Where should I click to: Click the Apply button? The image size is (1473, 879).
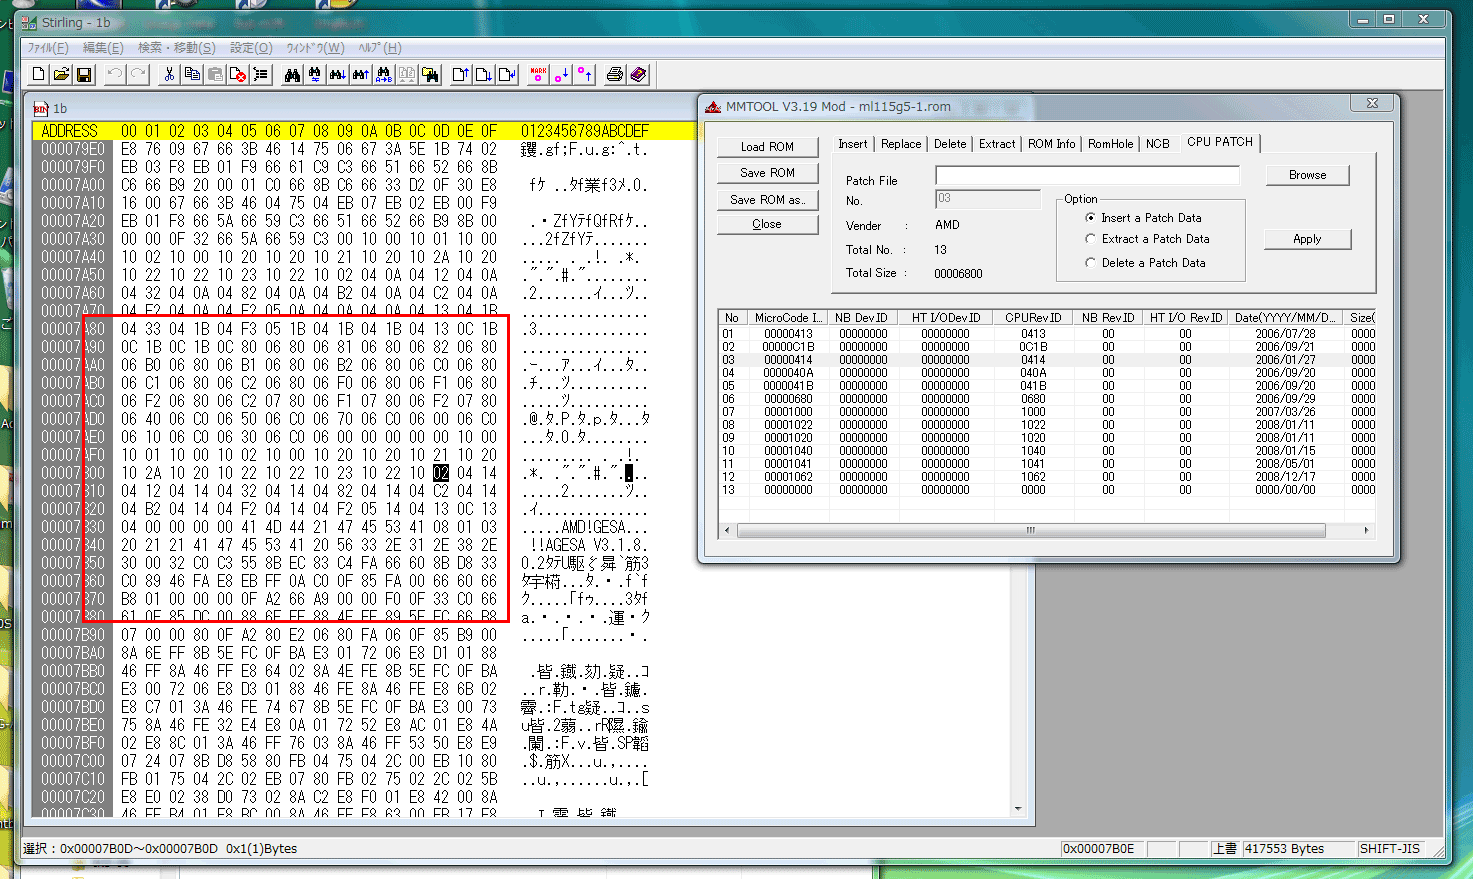1307,239
